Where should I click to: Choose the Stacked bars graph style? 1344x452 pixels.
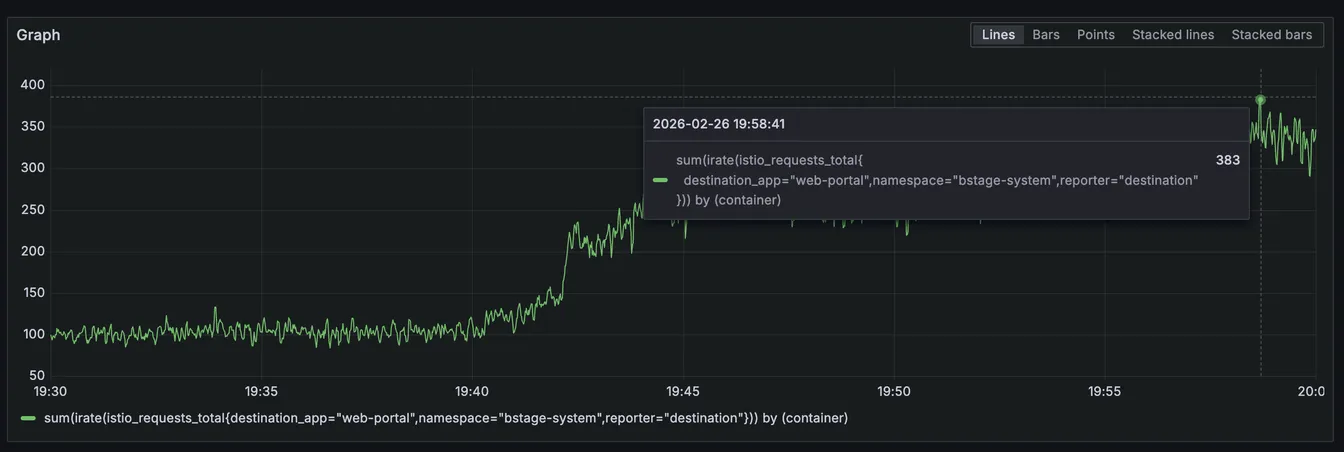click(x=1272, y=35)
